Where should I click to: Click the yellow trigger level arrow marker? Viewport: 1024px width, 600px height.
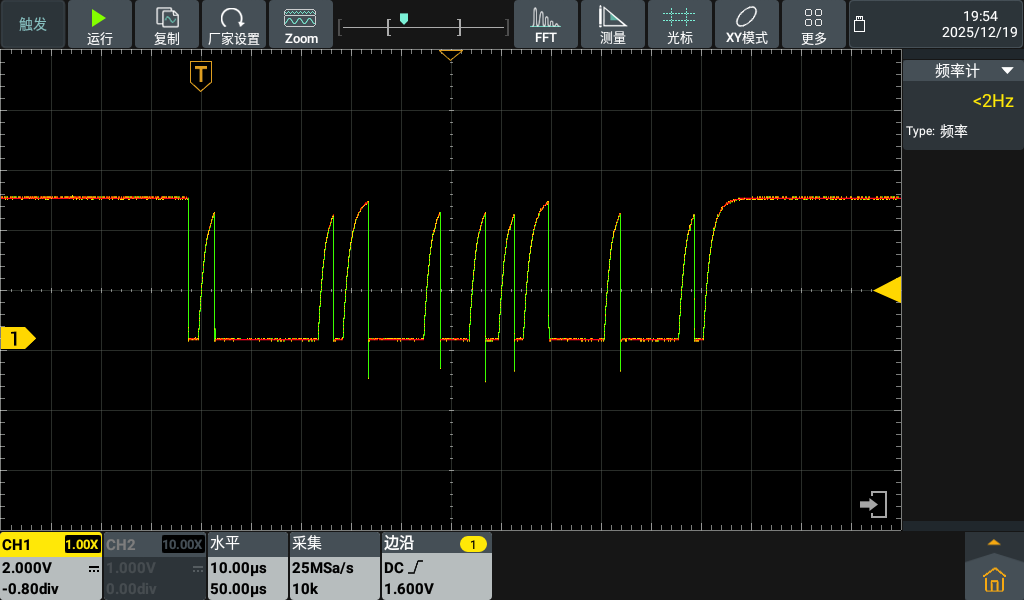tap(887, 290)
